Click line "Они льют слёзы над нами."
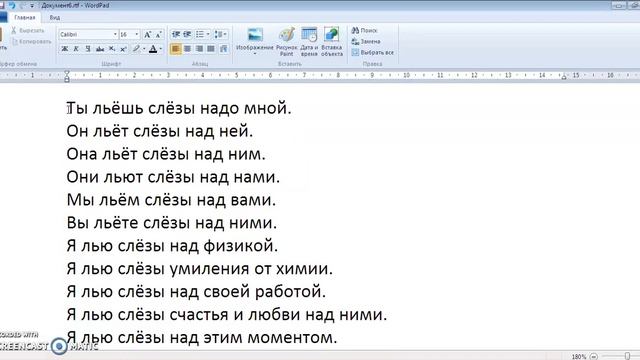Image resolution: width=640 pixels, height=360 pixels. [173, 177]
